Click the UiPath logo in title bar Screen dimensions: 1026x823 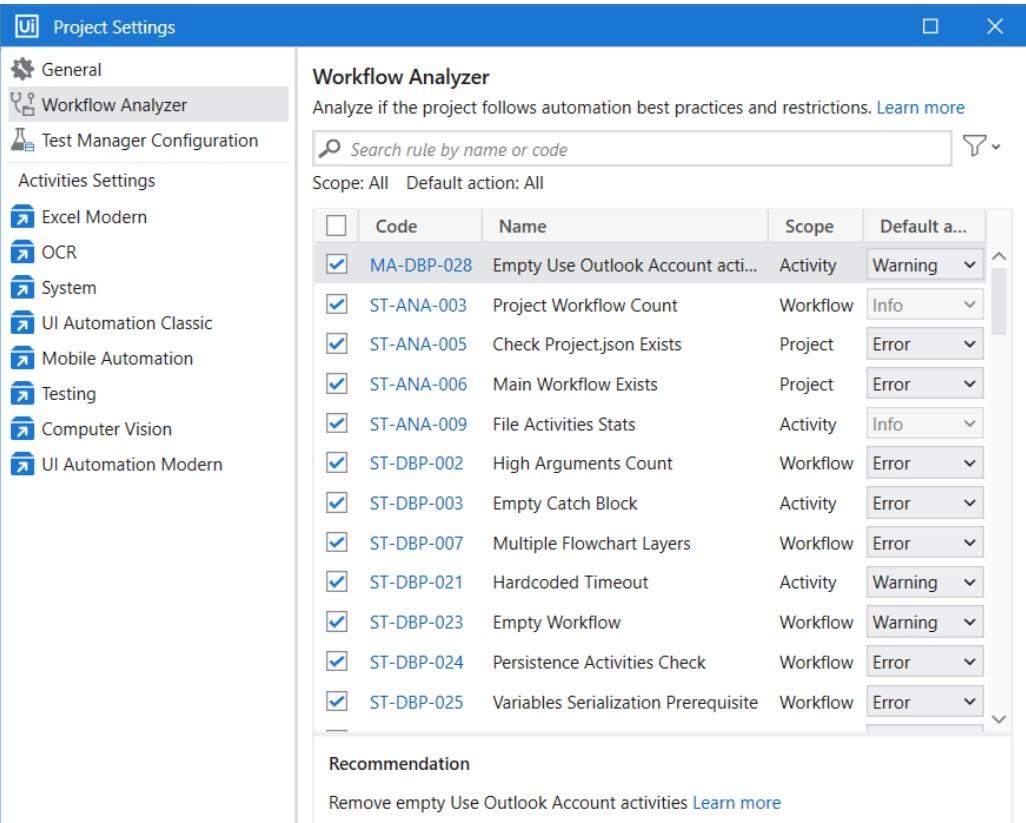27,26
